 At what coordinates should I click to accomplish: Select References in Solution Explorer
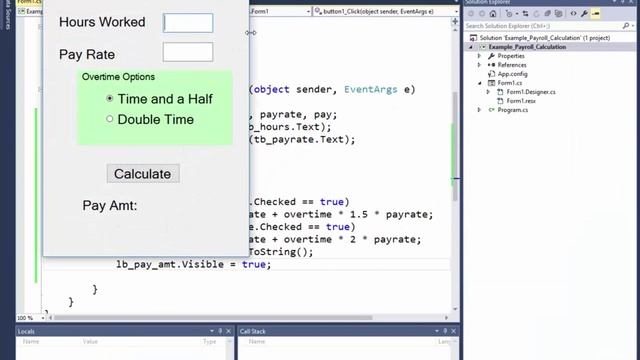[x=512, y=65]
